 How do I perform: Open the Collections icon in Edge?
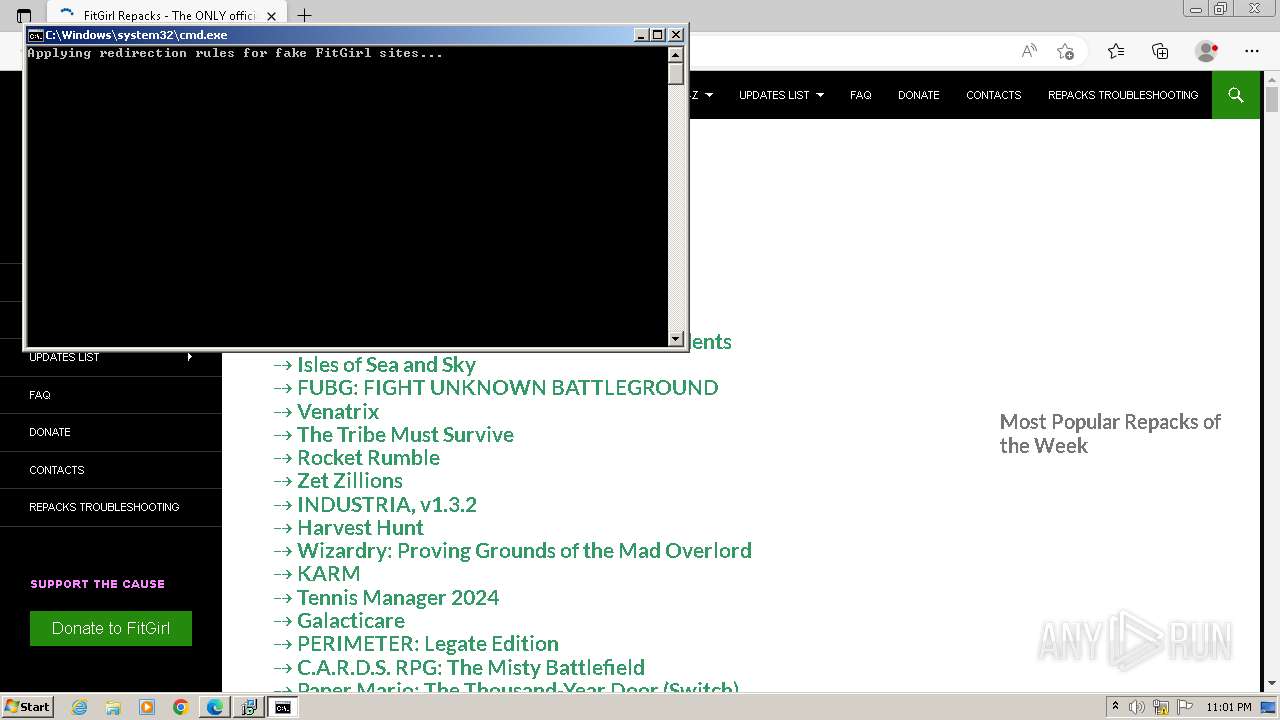[1160, 51]
